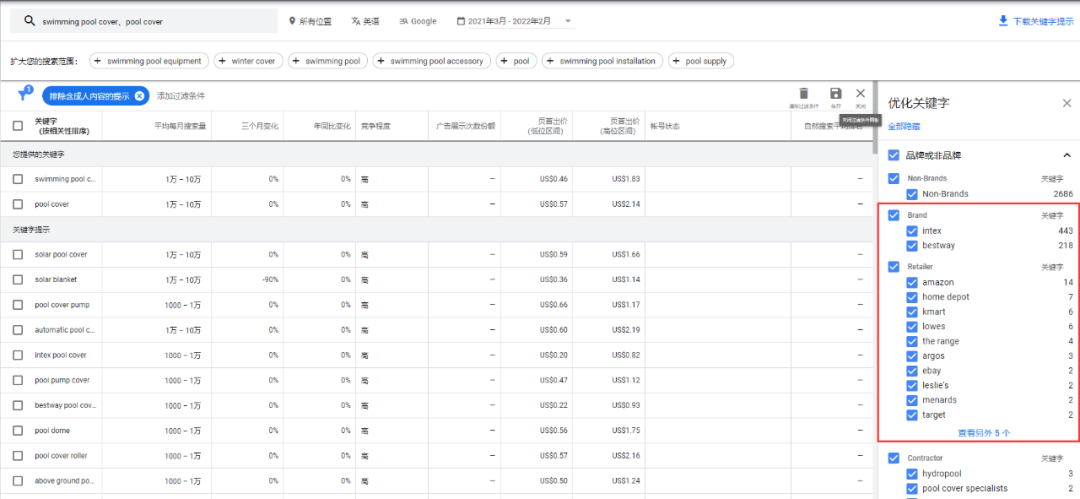Click the download keyword ideas link
The height and width of the screenshot is (499, 1080).
click(x=1043, y=21)
